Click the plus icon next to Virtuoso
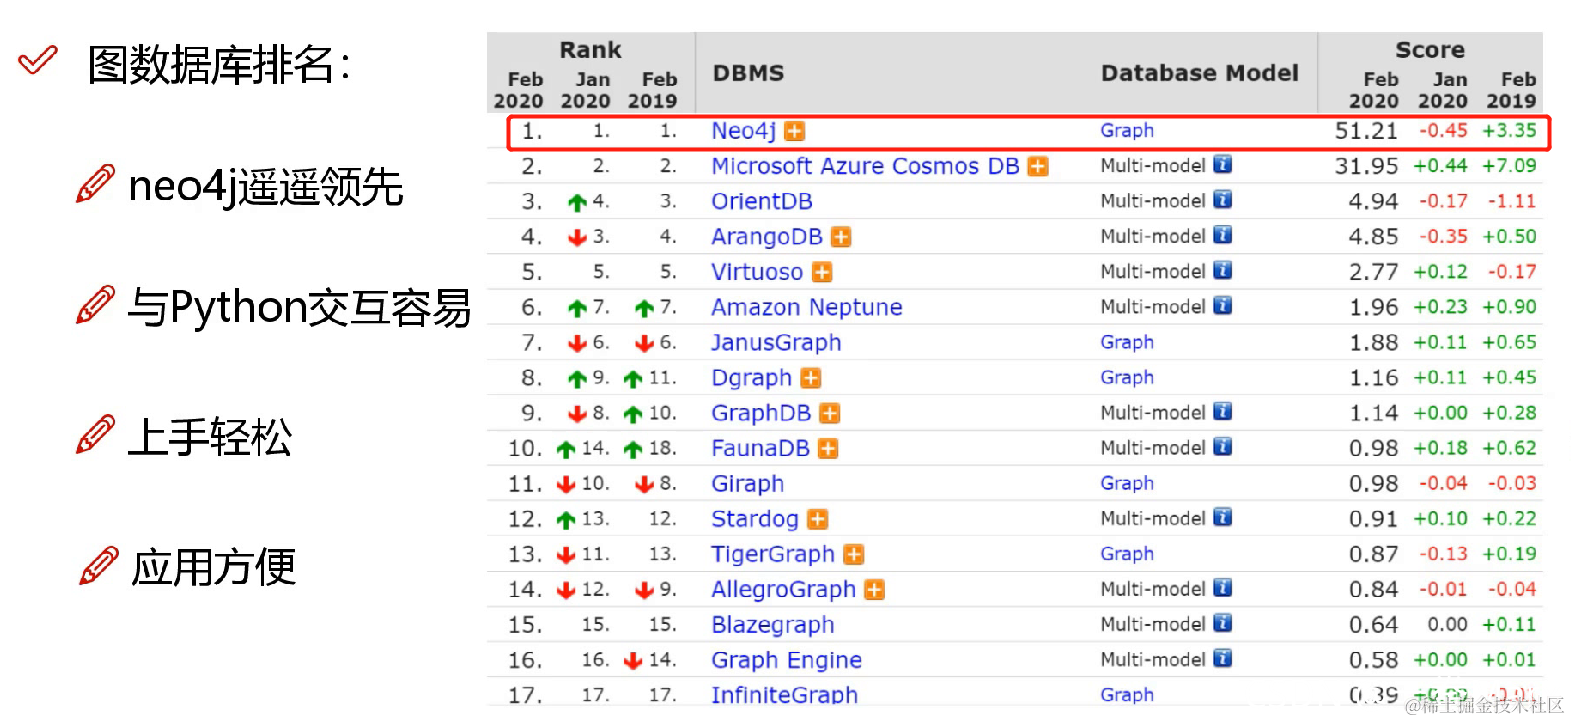Viewport: 1571px width, 722px height. [x=822, y=272]
